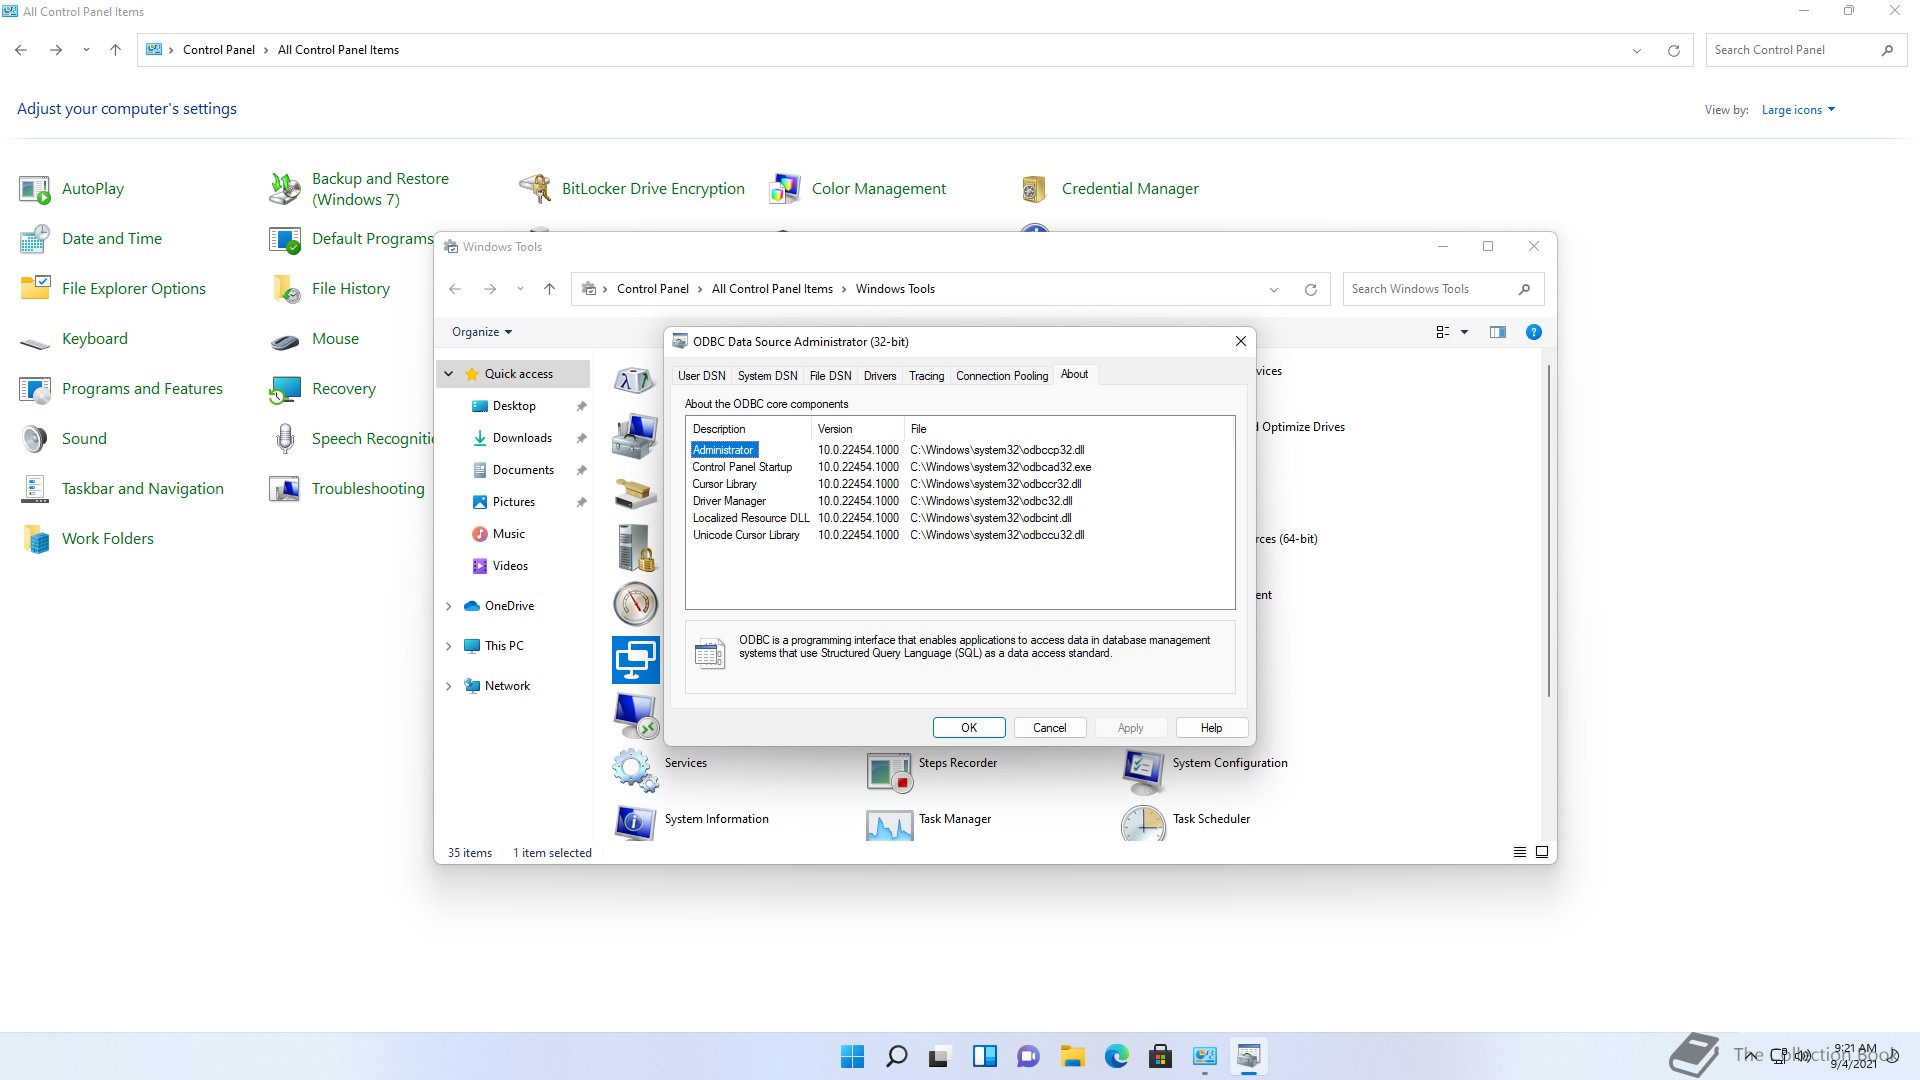Open view options dropdown in Windows Tools
This screenshot has width=1920, height=1080.
[x=1464, y=332]
